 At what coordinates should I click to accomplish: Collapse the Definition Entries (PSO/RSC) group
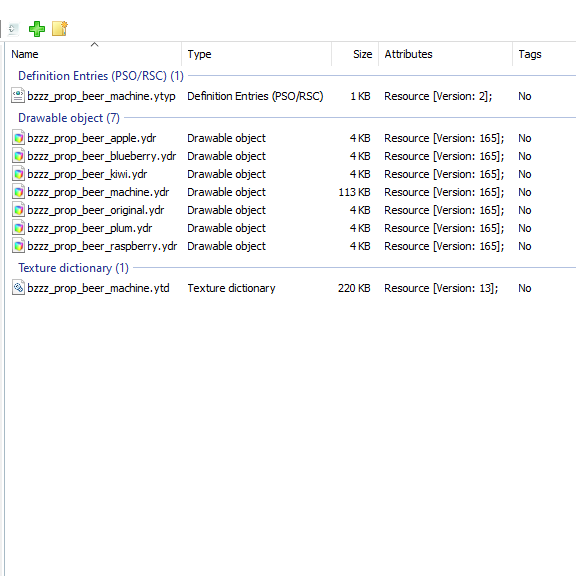point(101,76)
